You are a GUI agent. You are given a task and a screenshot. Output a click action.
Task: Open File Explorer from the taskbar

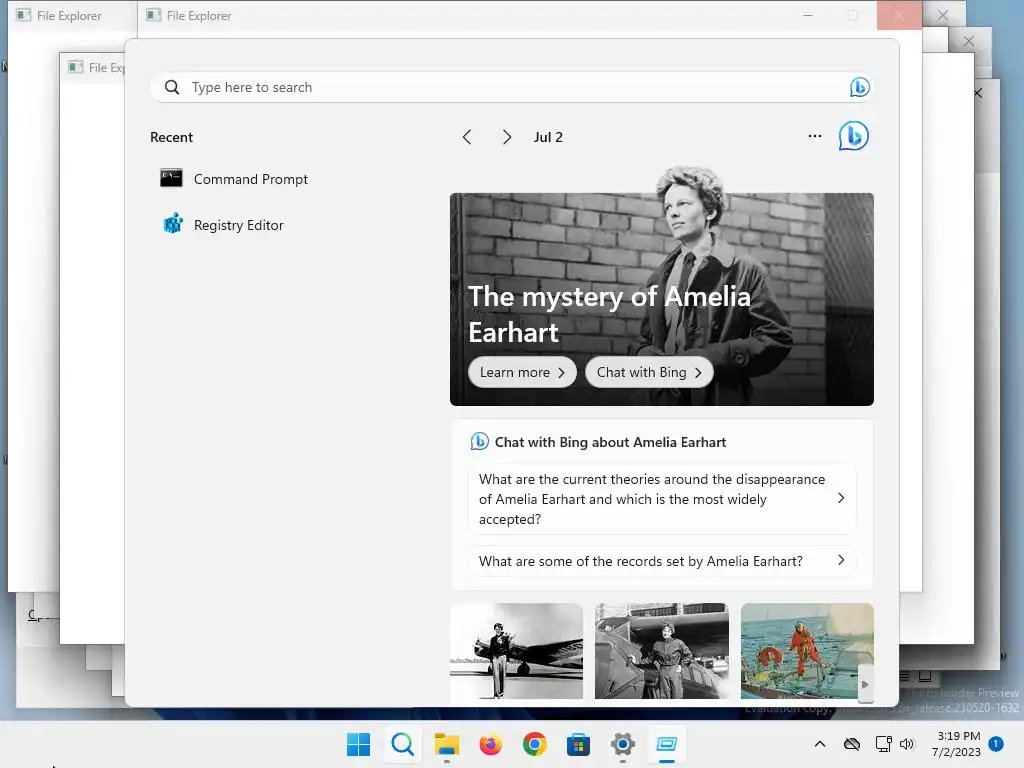[x=447, y=744]
